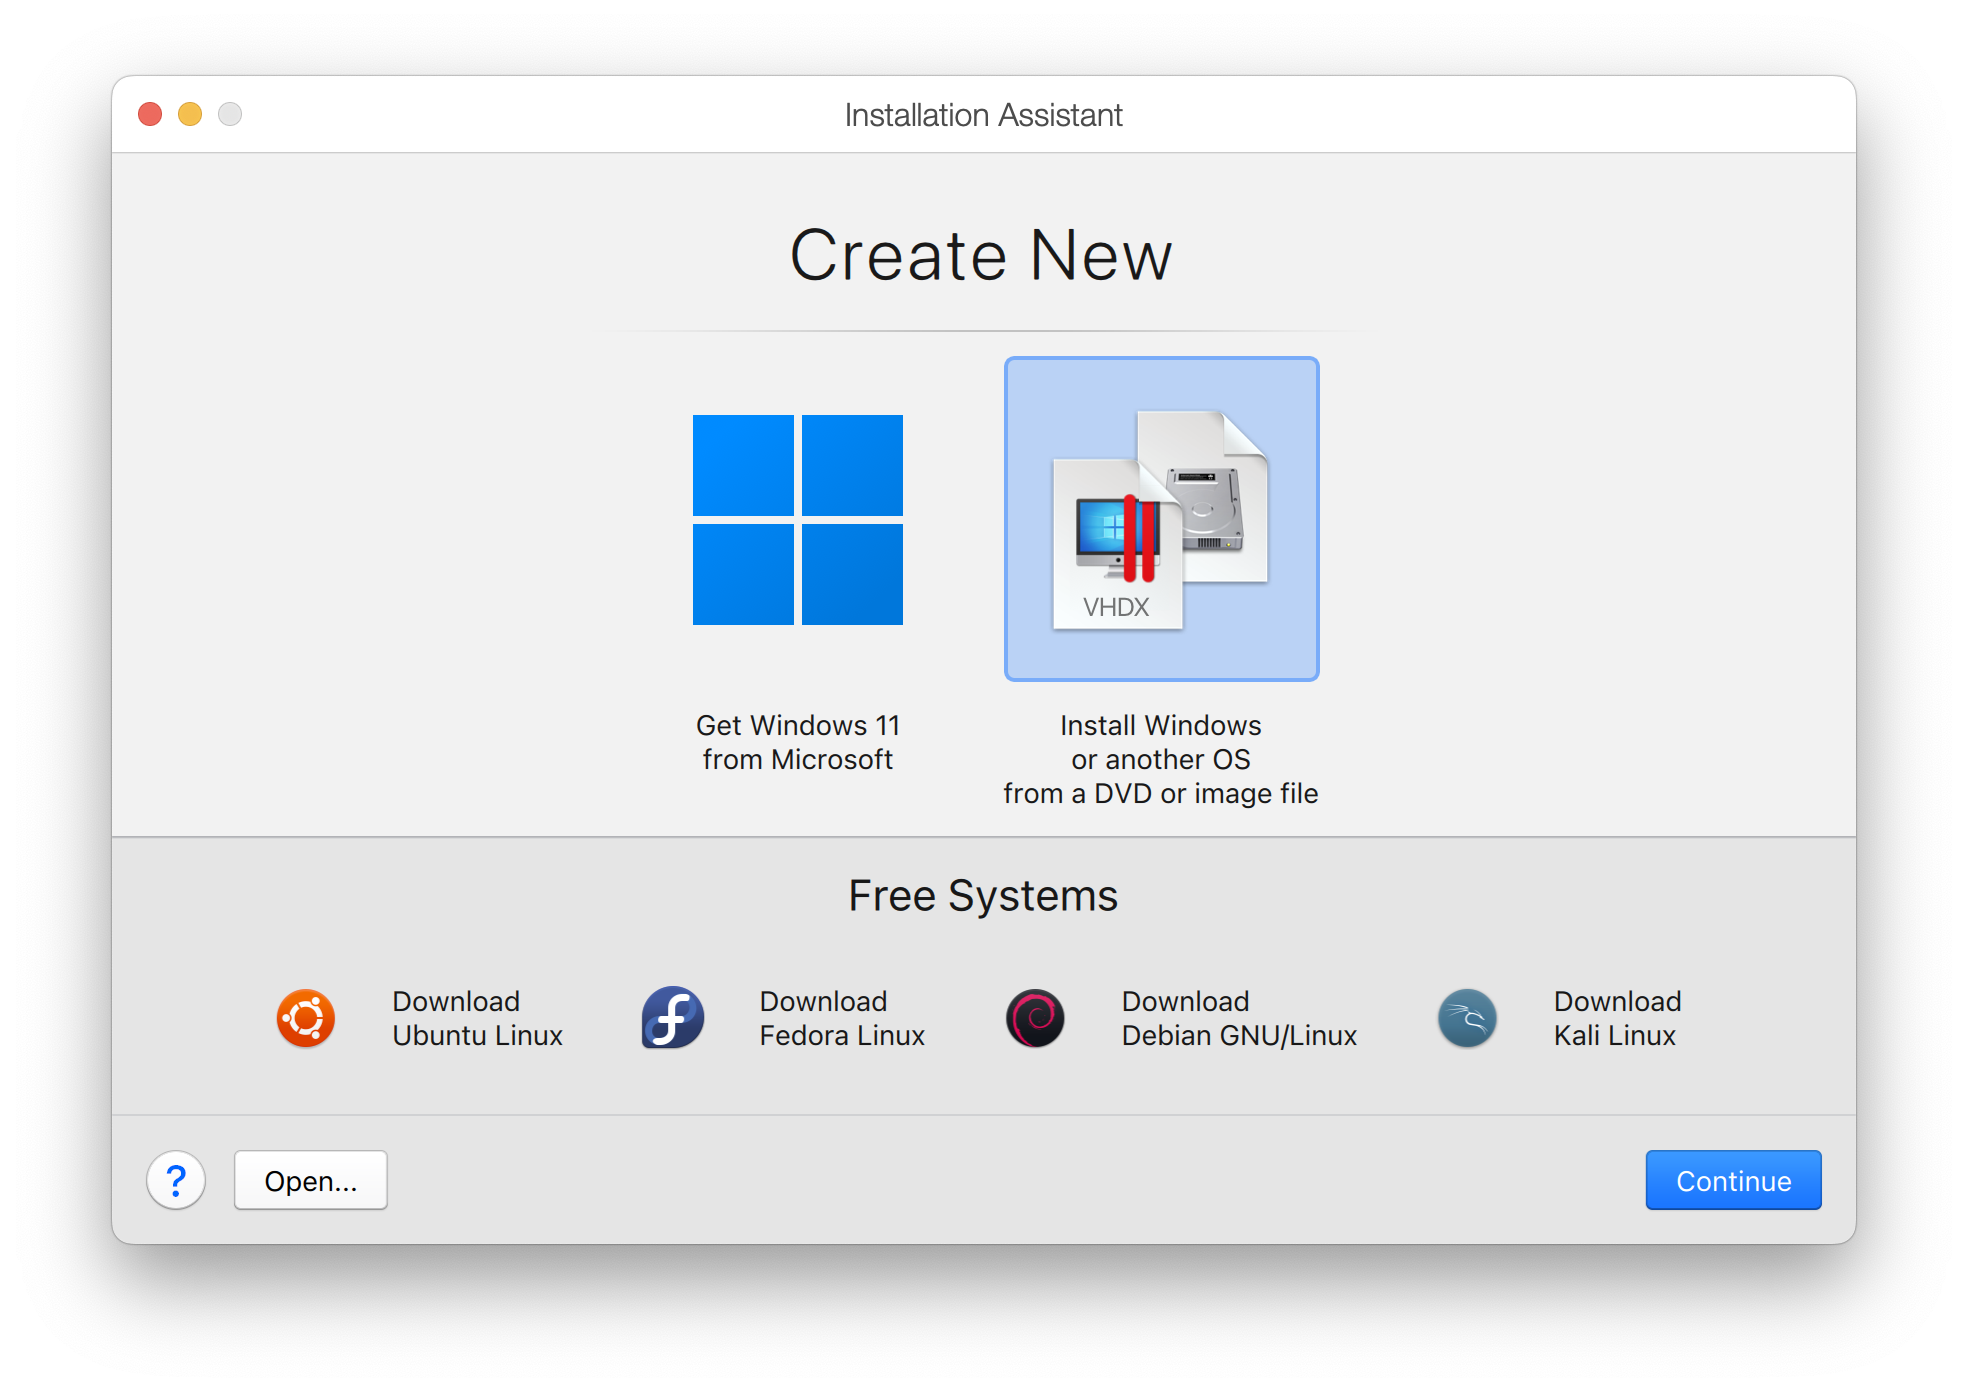The width and height of the screenshot is (1968, 1392).
Task: Click the Ubuntu Linux logo icon
Action: (305, 1018)
